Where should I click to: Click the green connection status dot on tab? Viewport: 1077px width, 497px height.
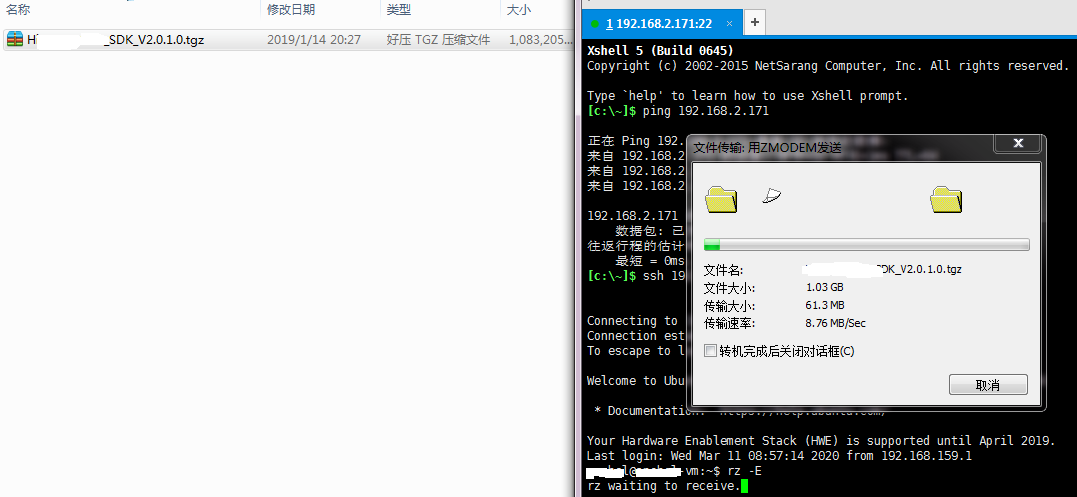[595, 24]
